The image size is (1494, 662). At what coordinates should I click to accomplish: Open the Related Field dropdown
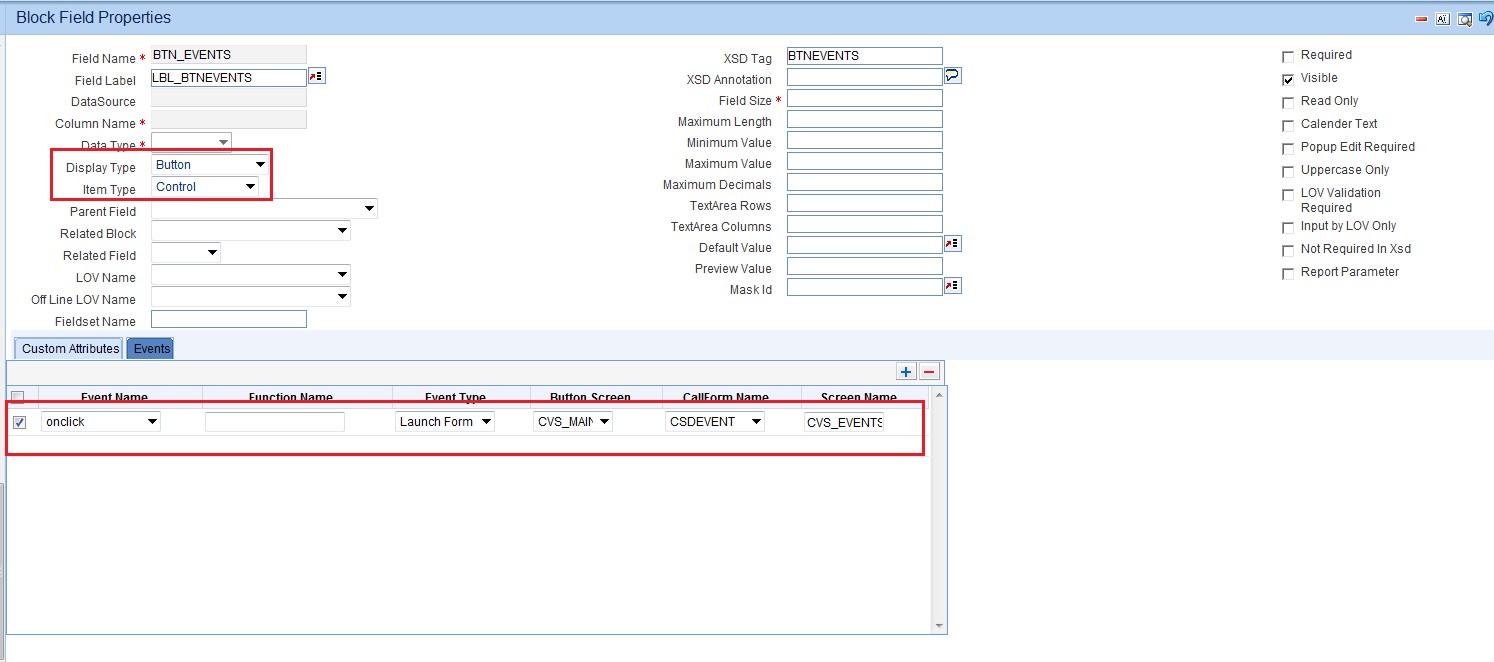click(x=185, y=254)
